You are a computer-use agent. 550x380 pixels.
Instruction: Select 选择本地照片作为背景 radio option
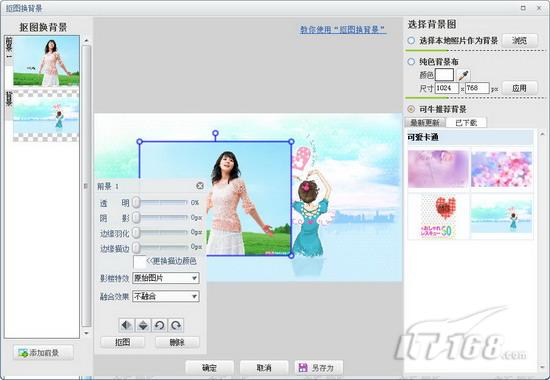[x=411, y=41]
